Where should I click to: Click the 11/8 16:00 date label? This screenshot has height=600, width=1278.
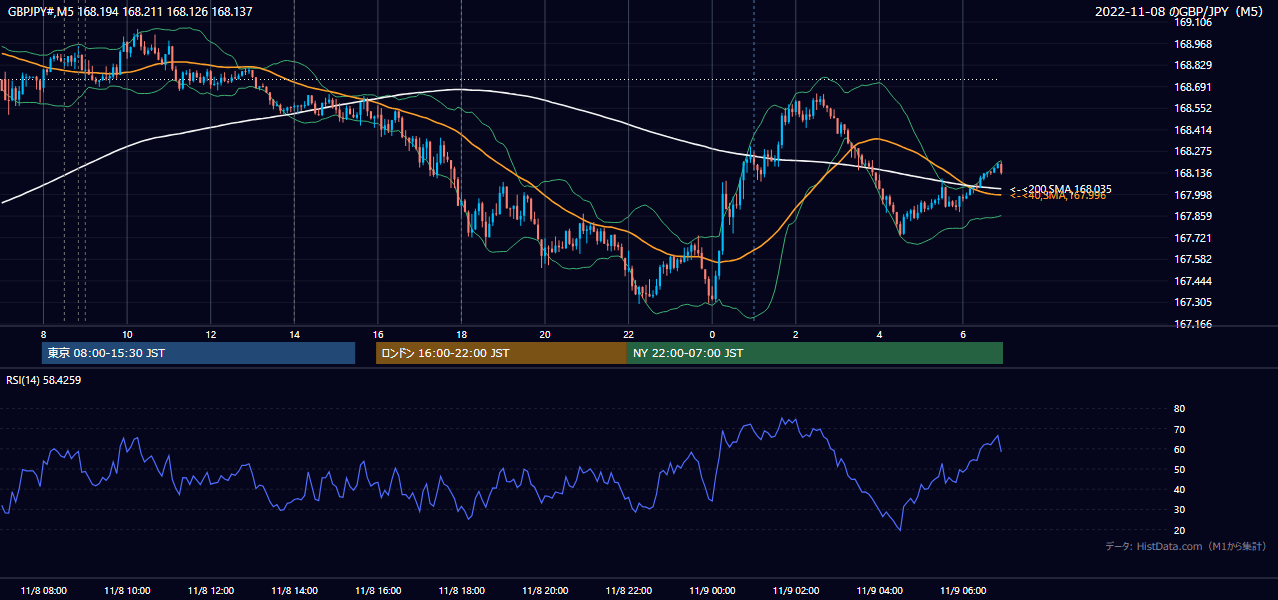click(377, 591)
